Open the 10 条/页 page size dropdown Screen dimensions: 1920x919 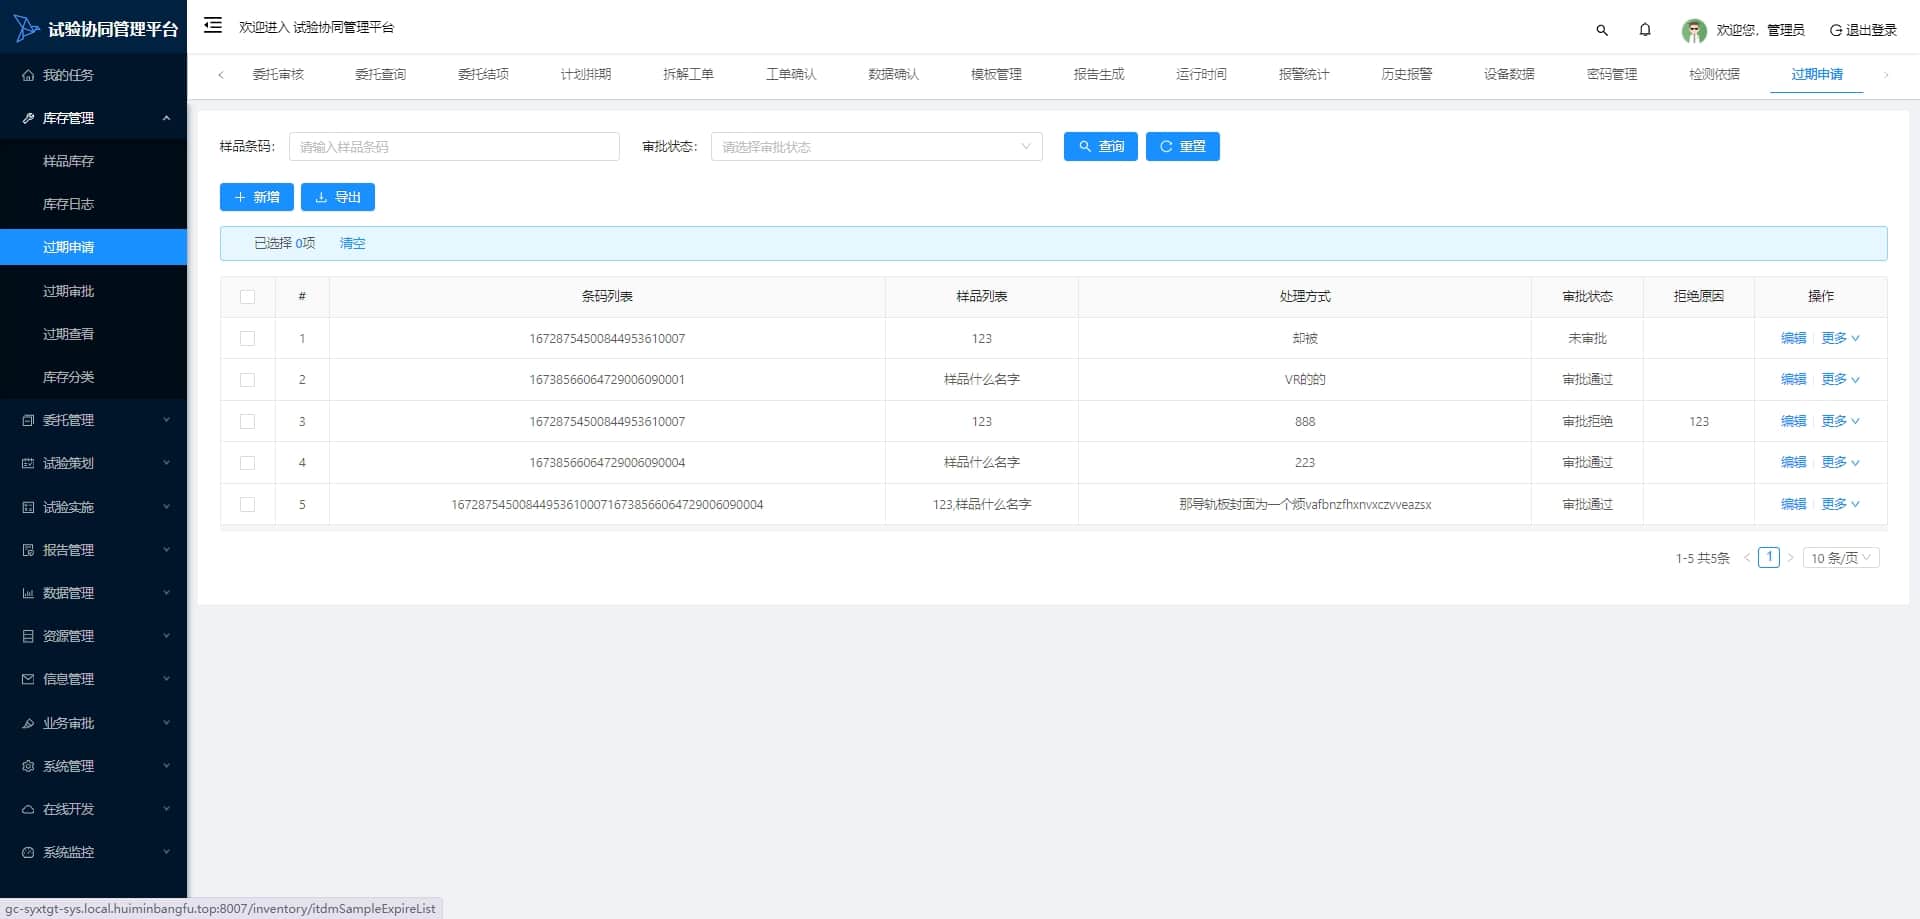(x=1841, y=558)
